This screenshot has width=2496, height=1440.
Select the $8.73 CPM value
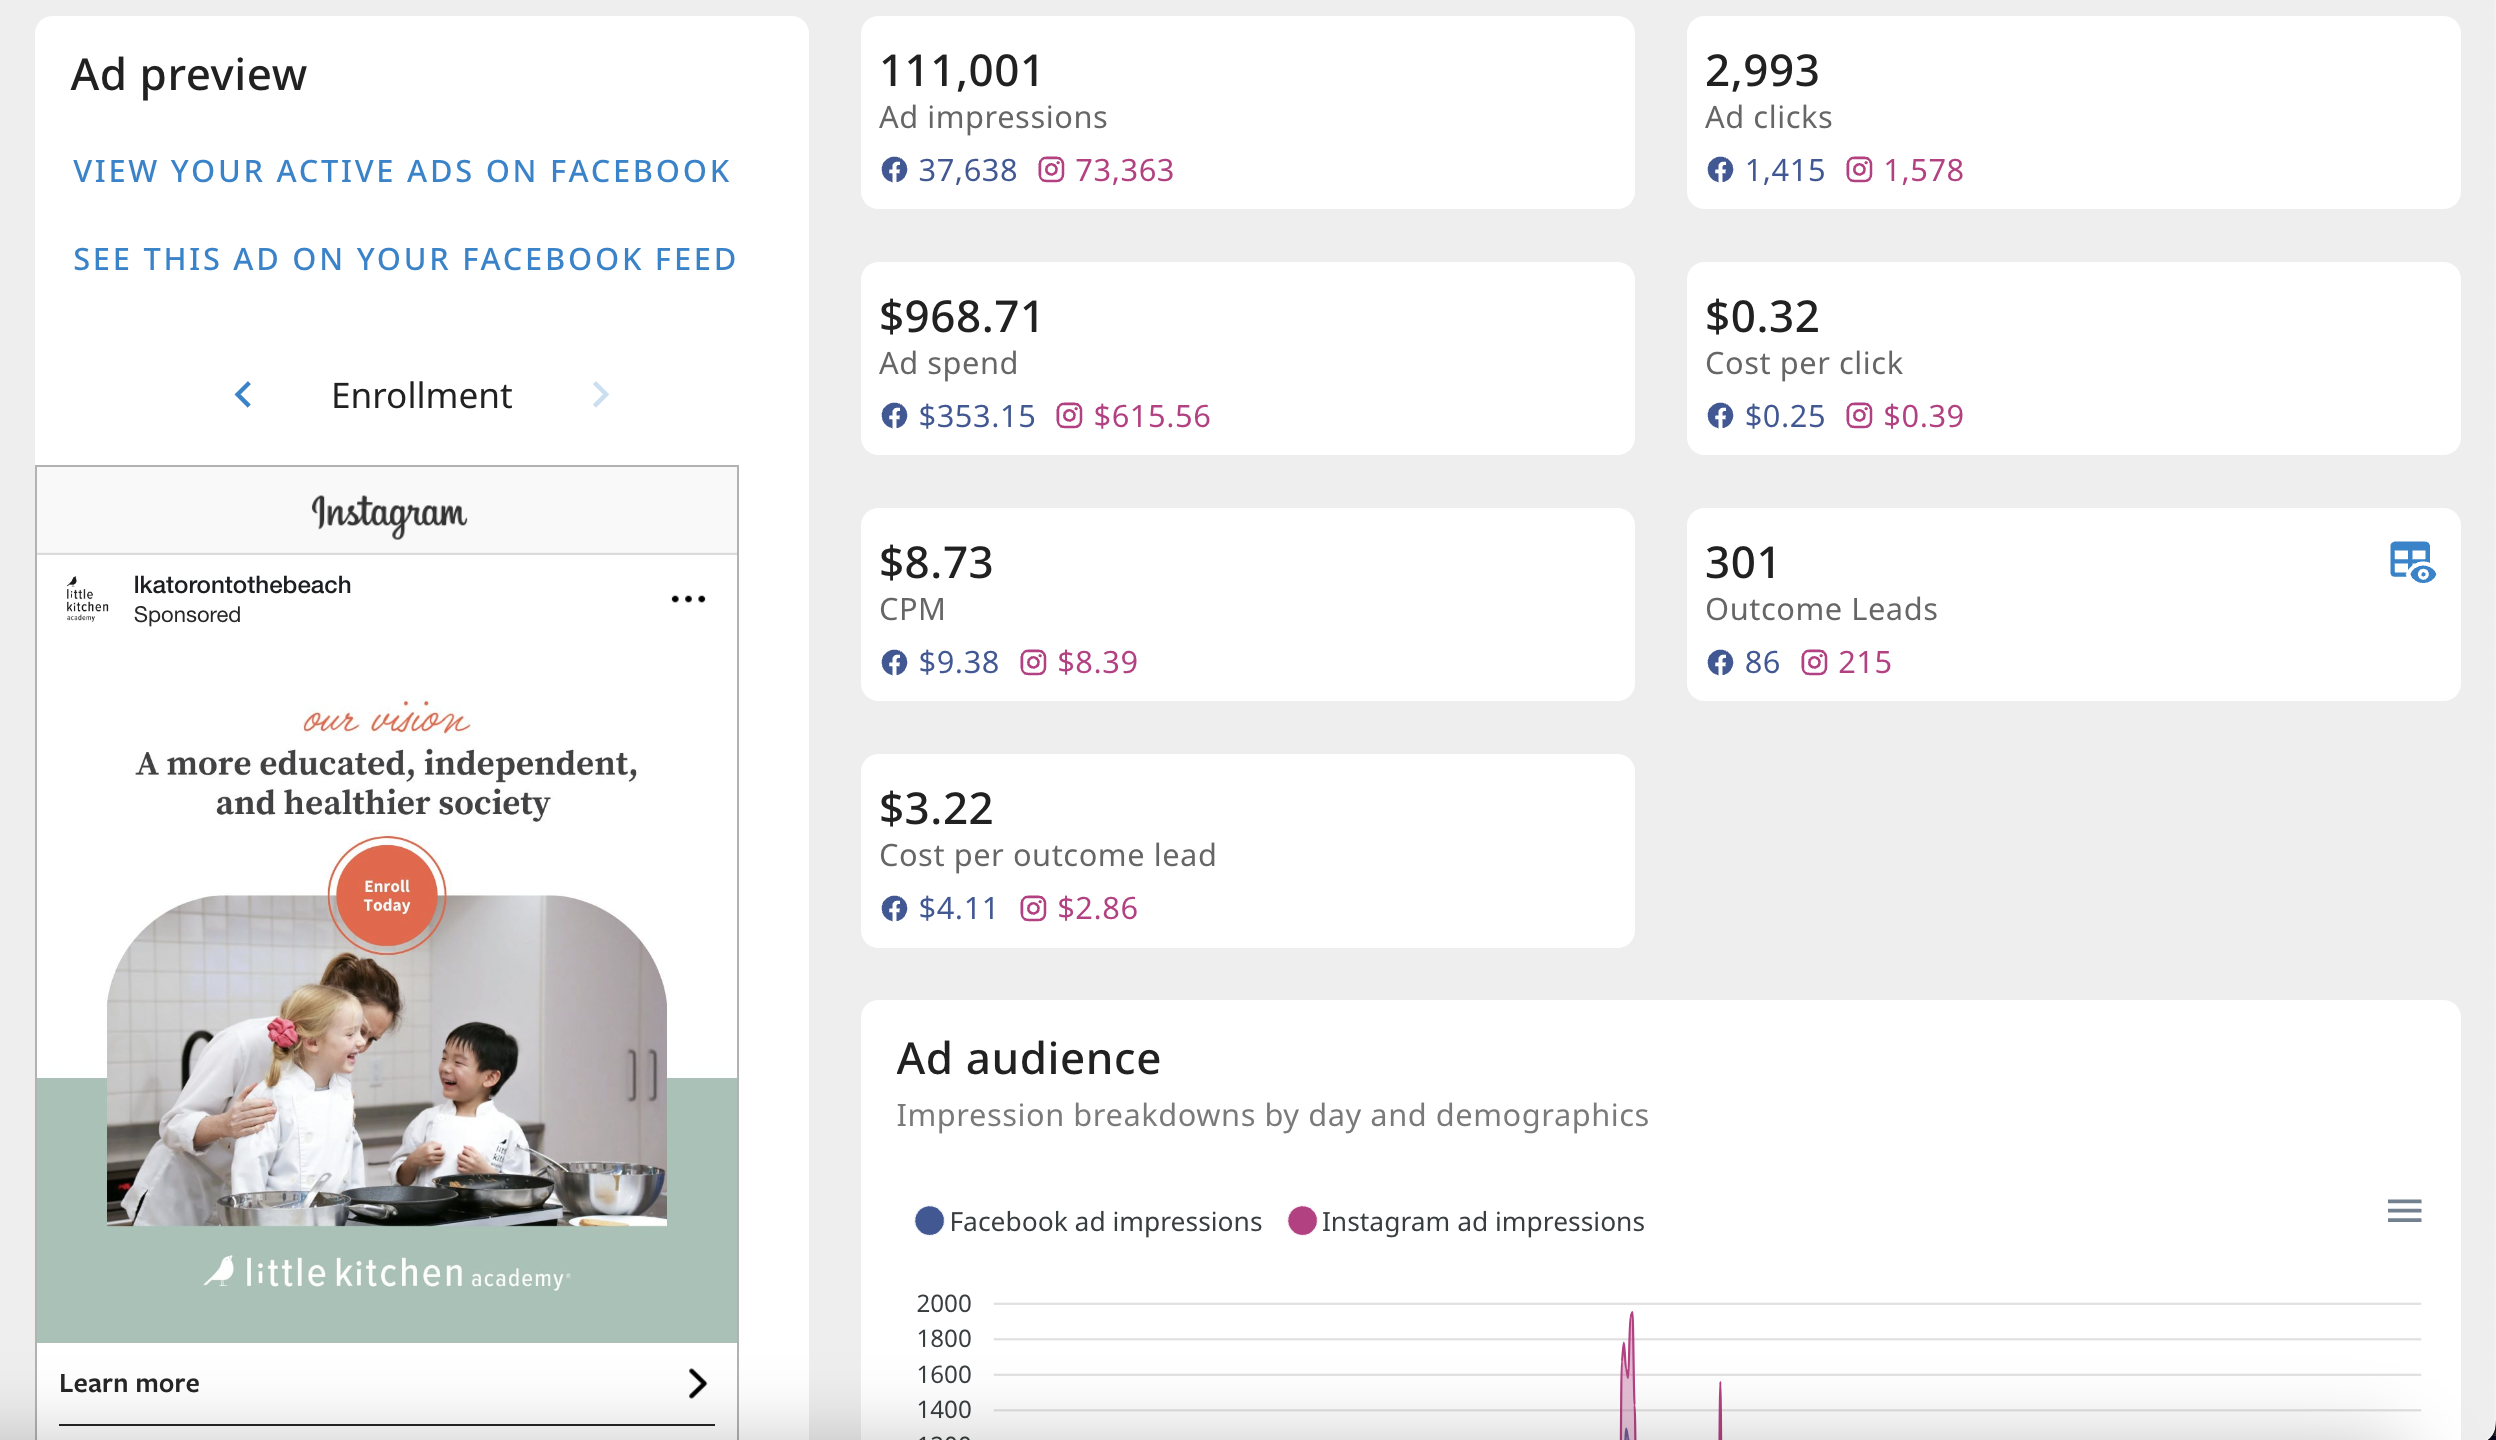936,563
